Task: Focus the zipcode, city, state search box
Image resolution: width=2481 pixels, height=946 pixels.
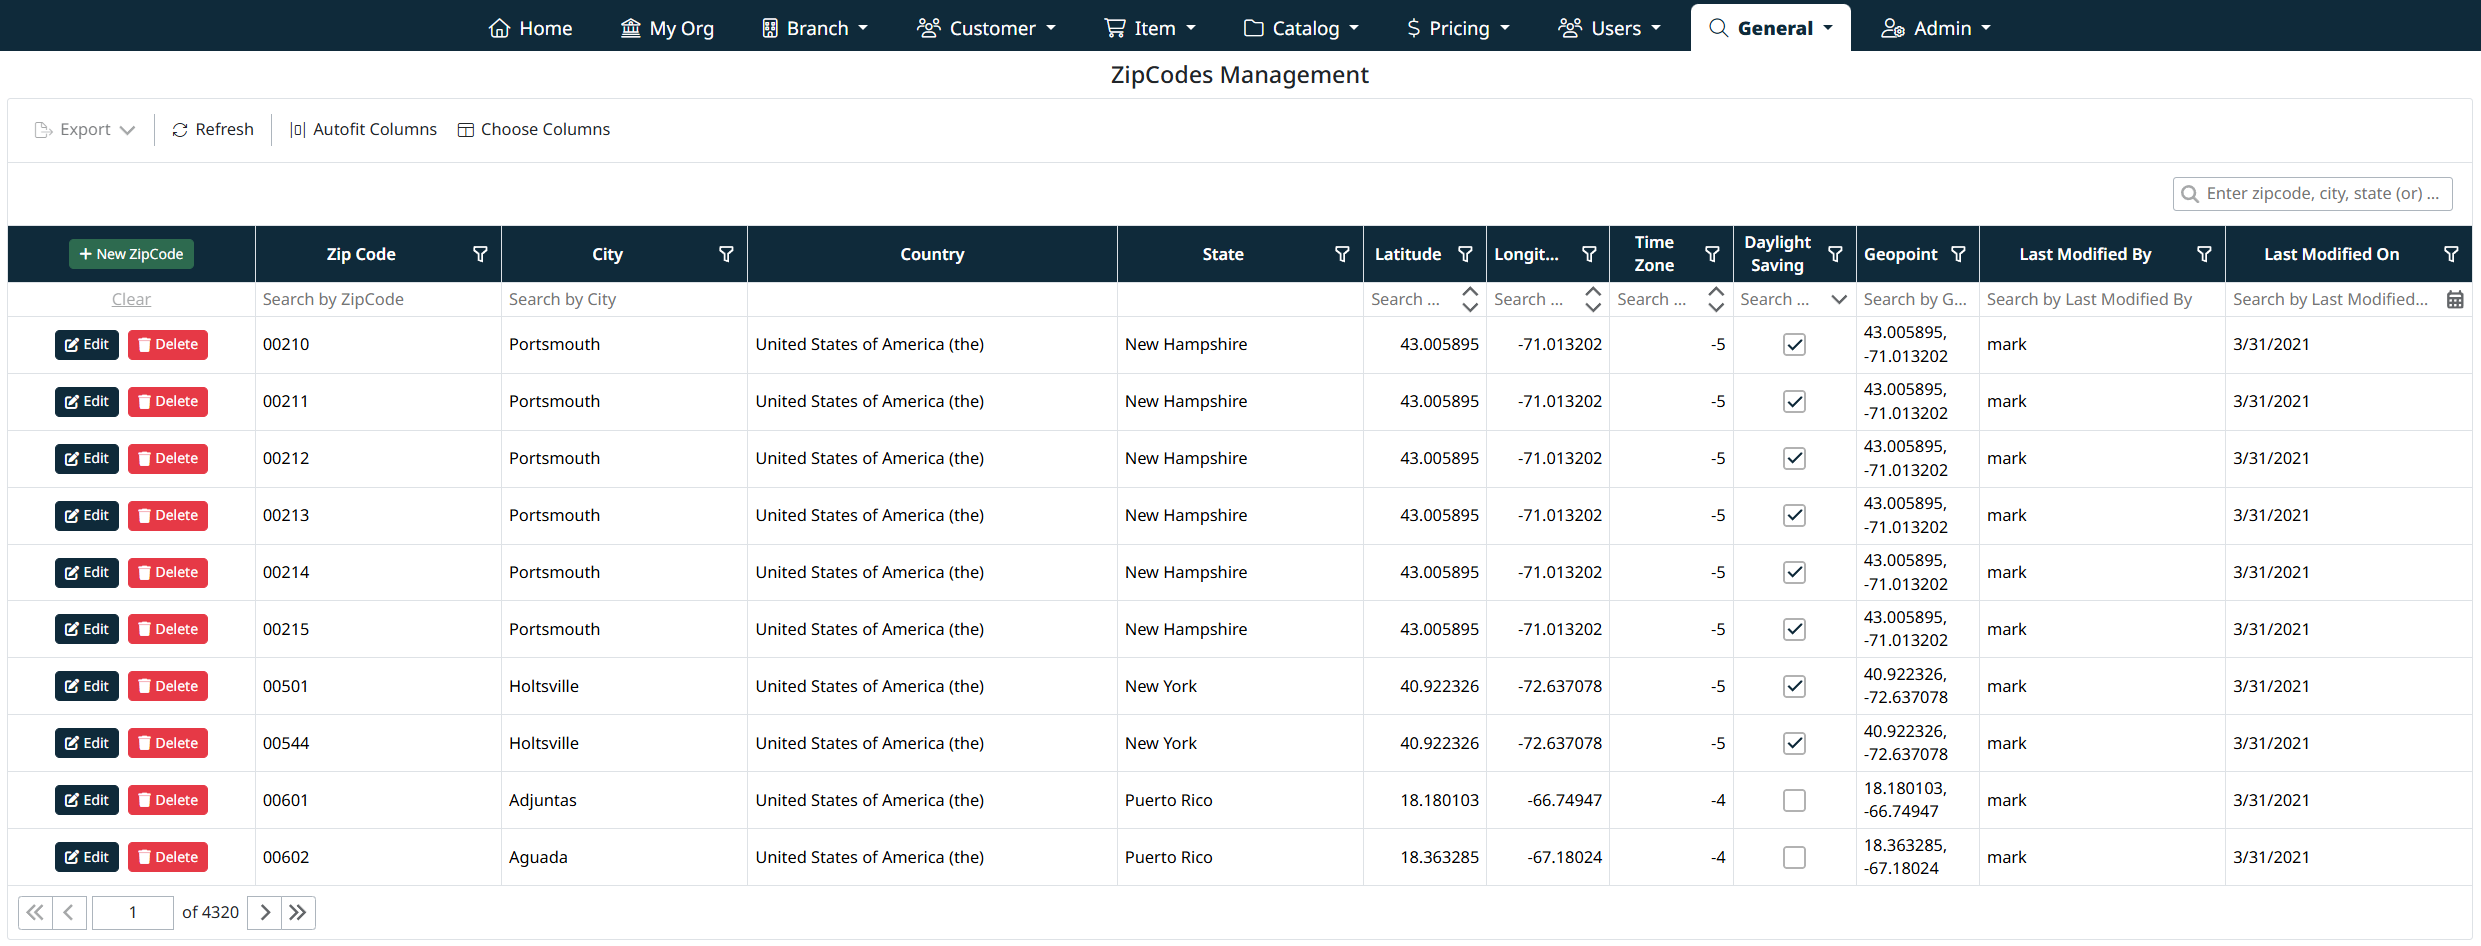Action: click(2322, 193)
